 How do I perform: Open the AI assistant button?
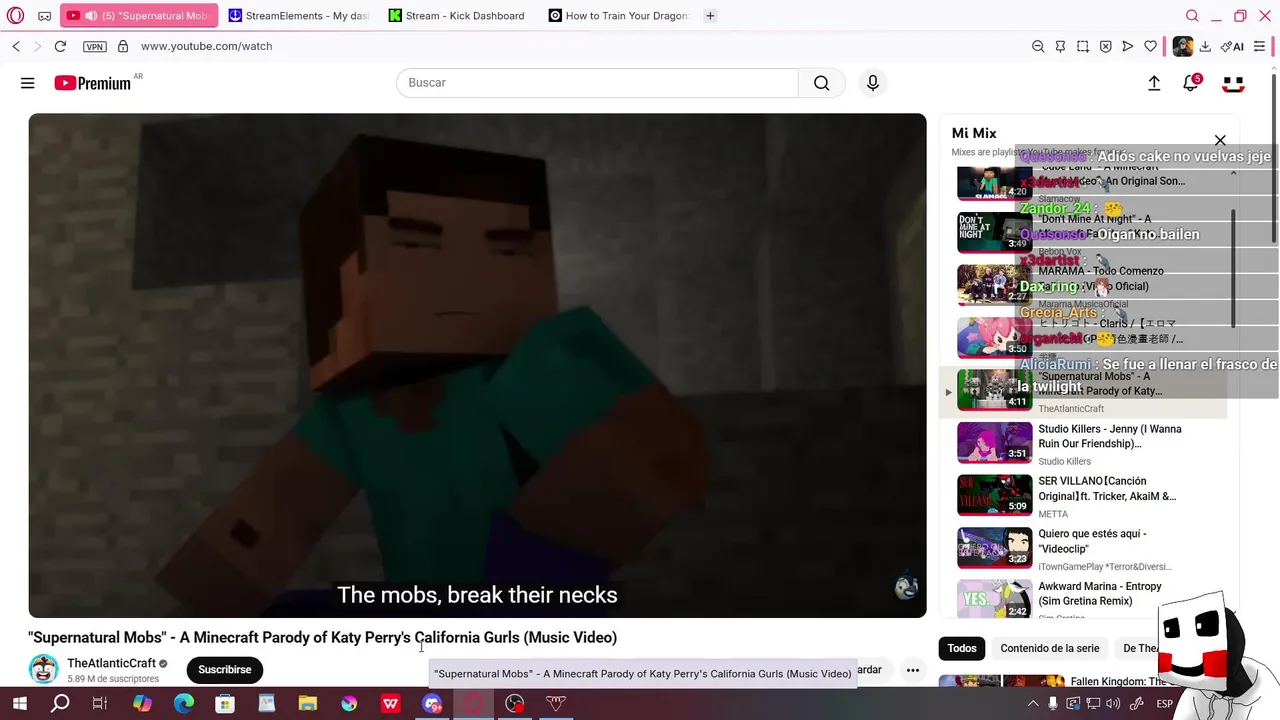1232,46
